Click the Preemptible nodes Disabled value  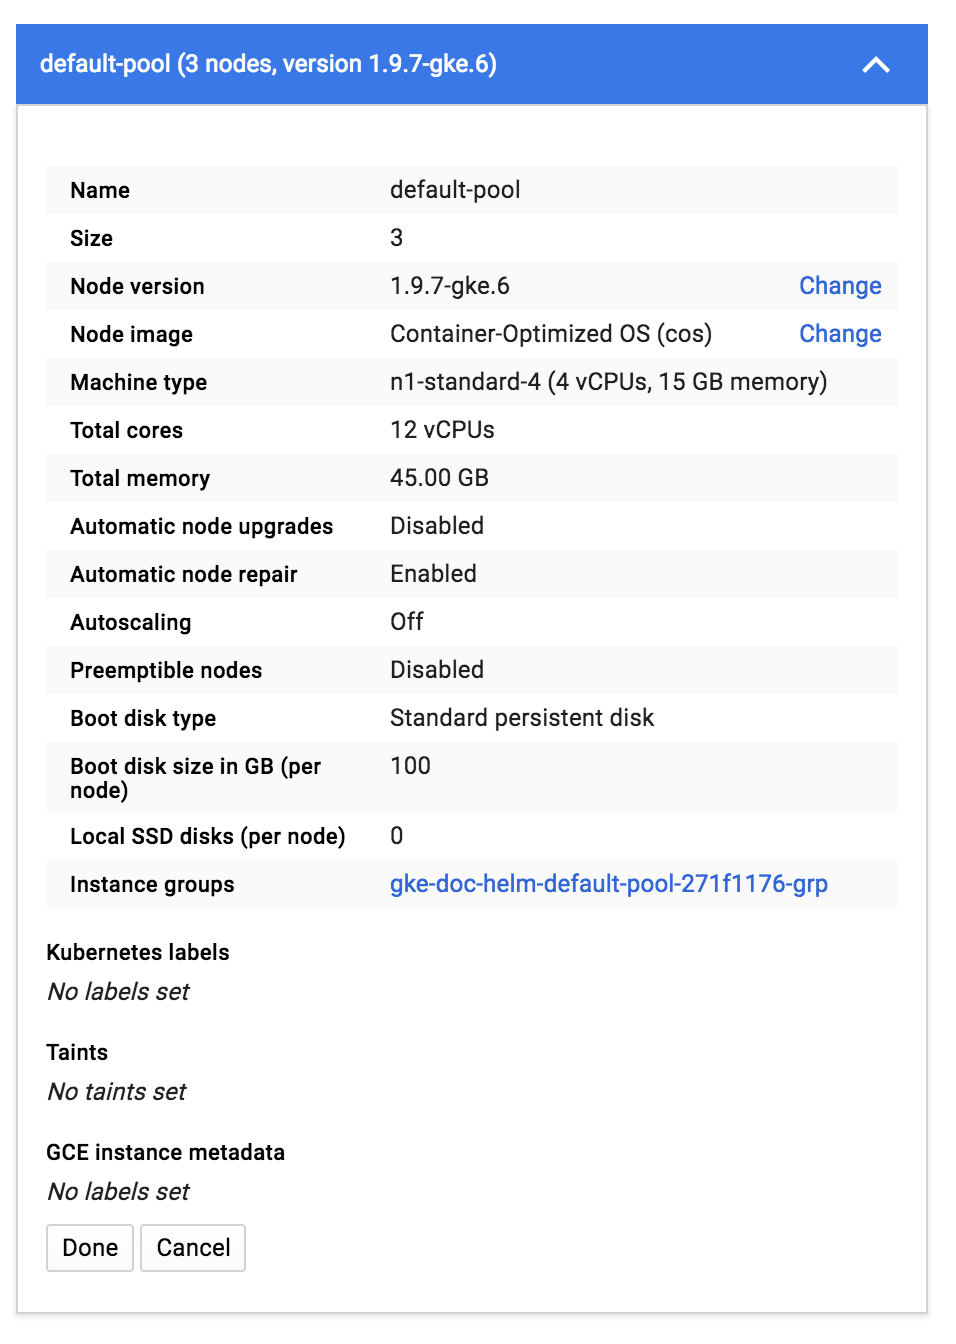click(437, 670)
